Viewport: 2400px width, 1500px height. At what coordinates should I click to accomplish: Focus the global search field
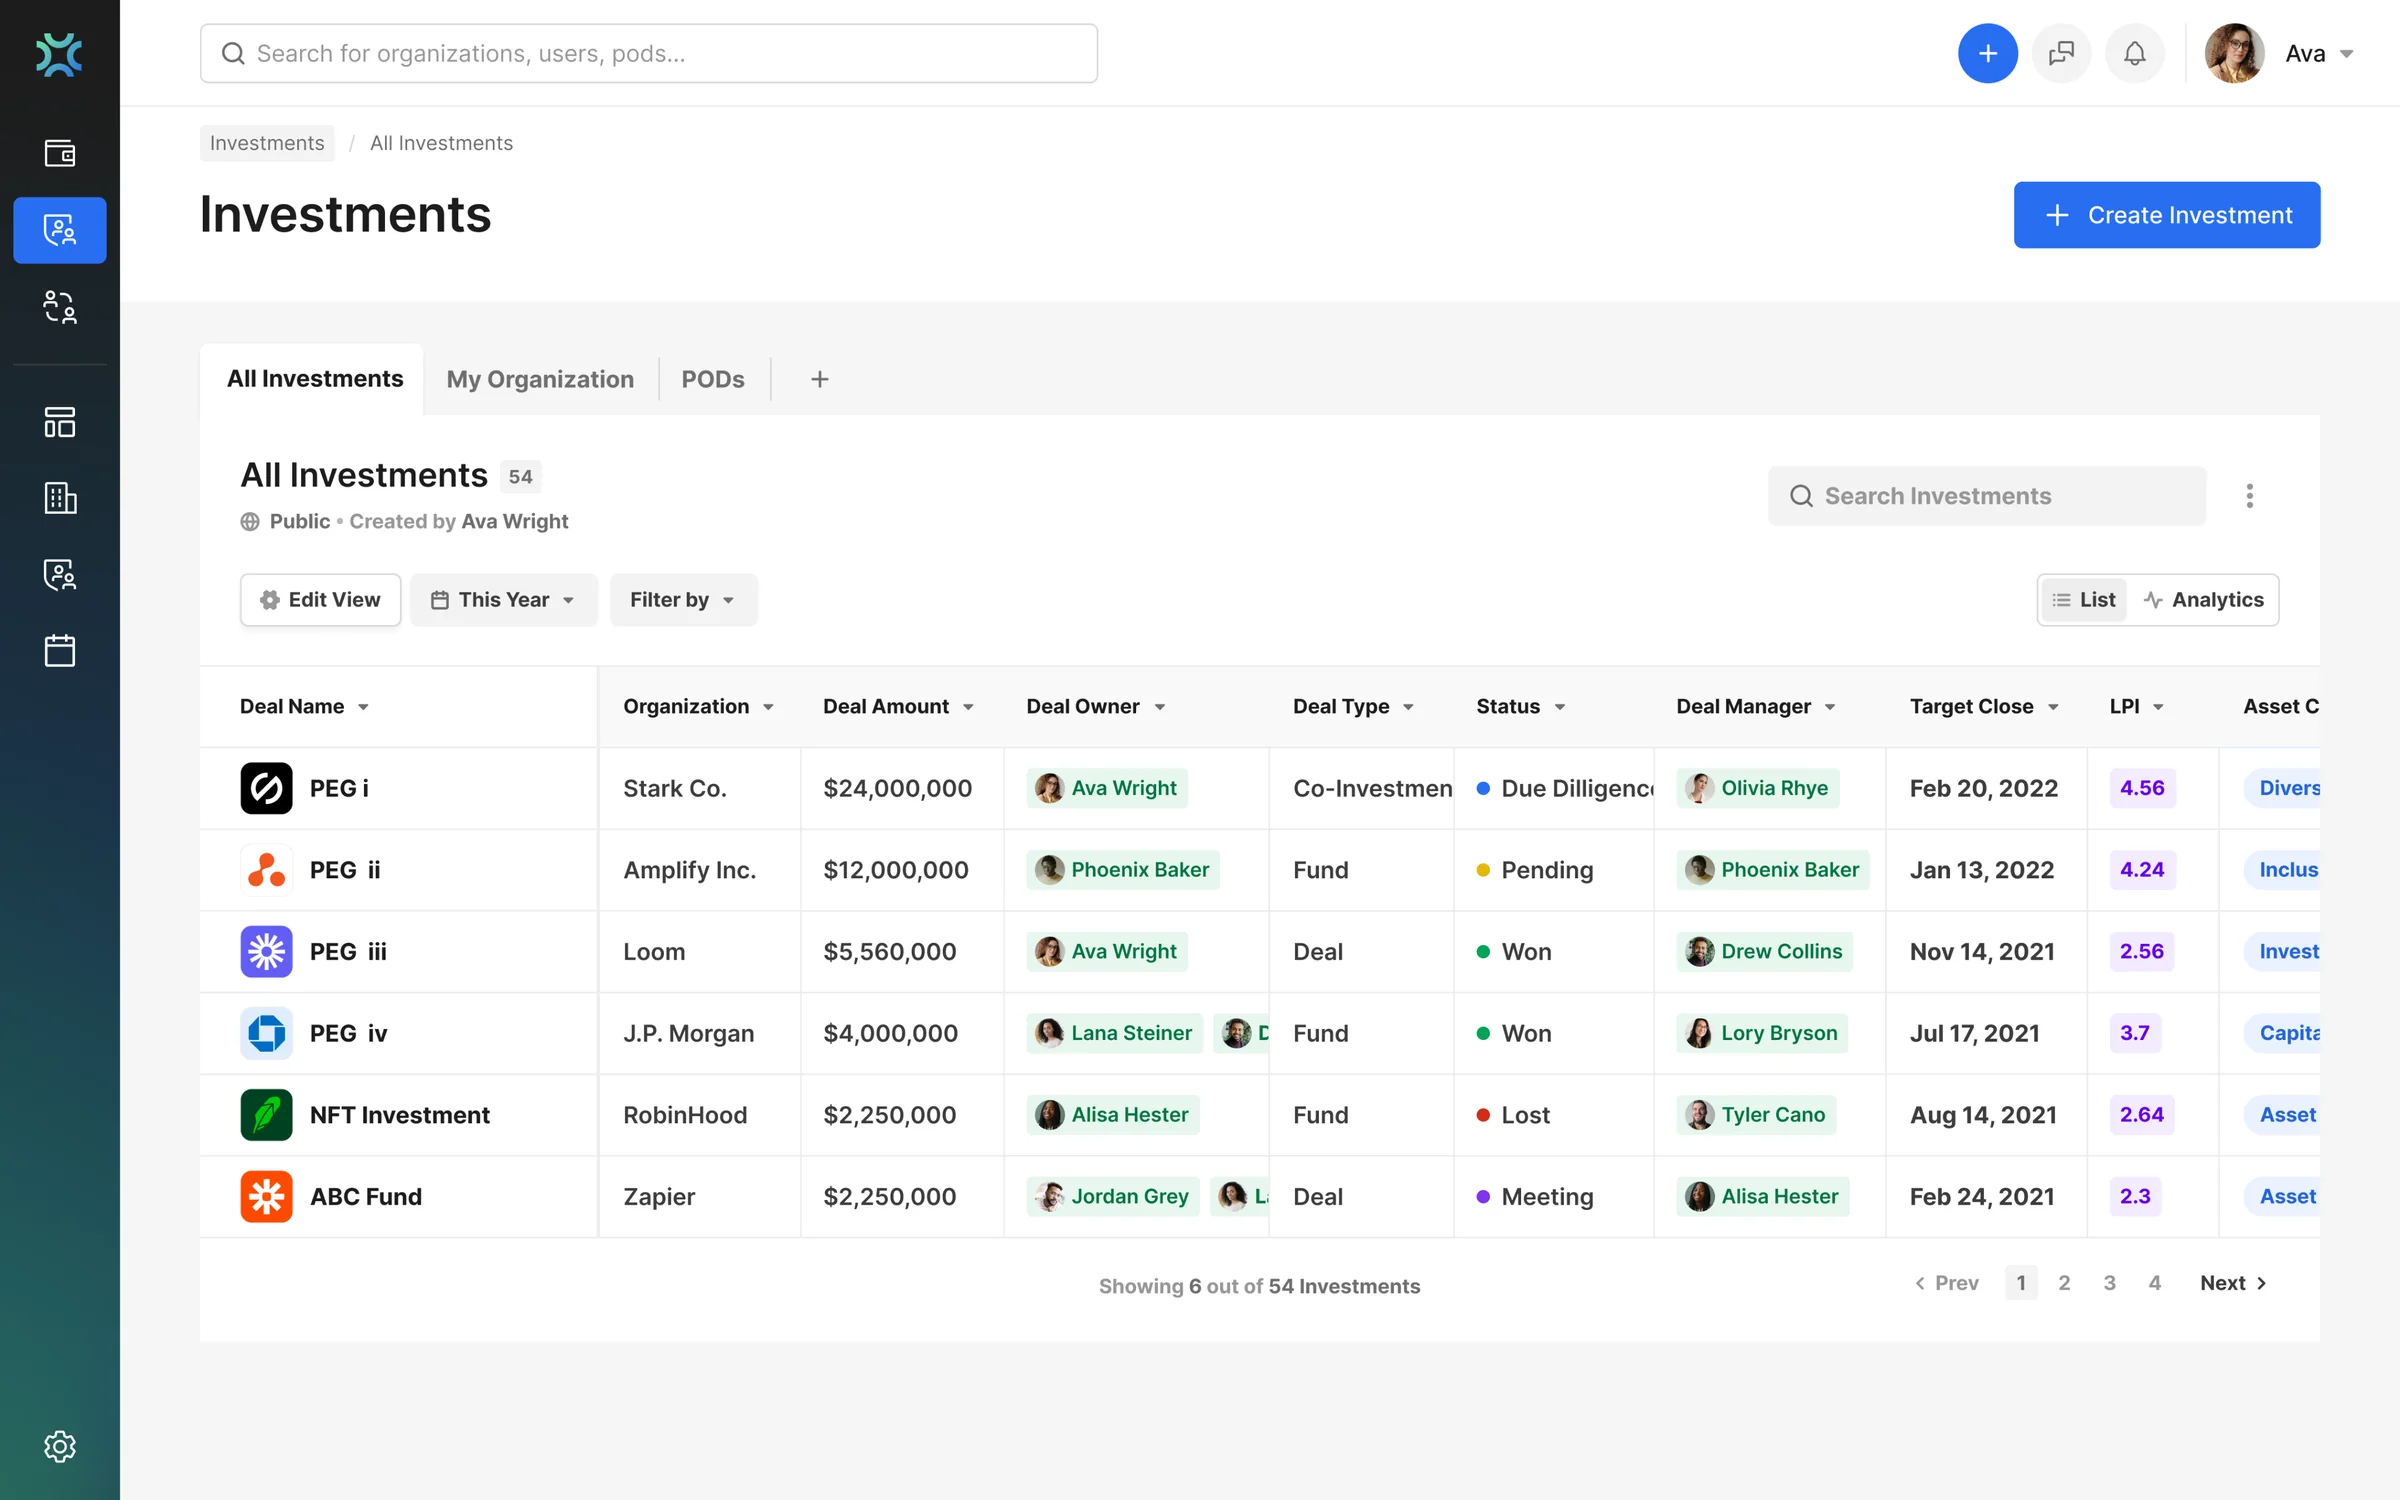click(649, 54)
